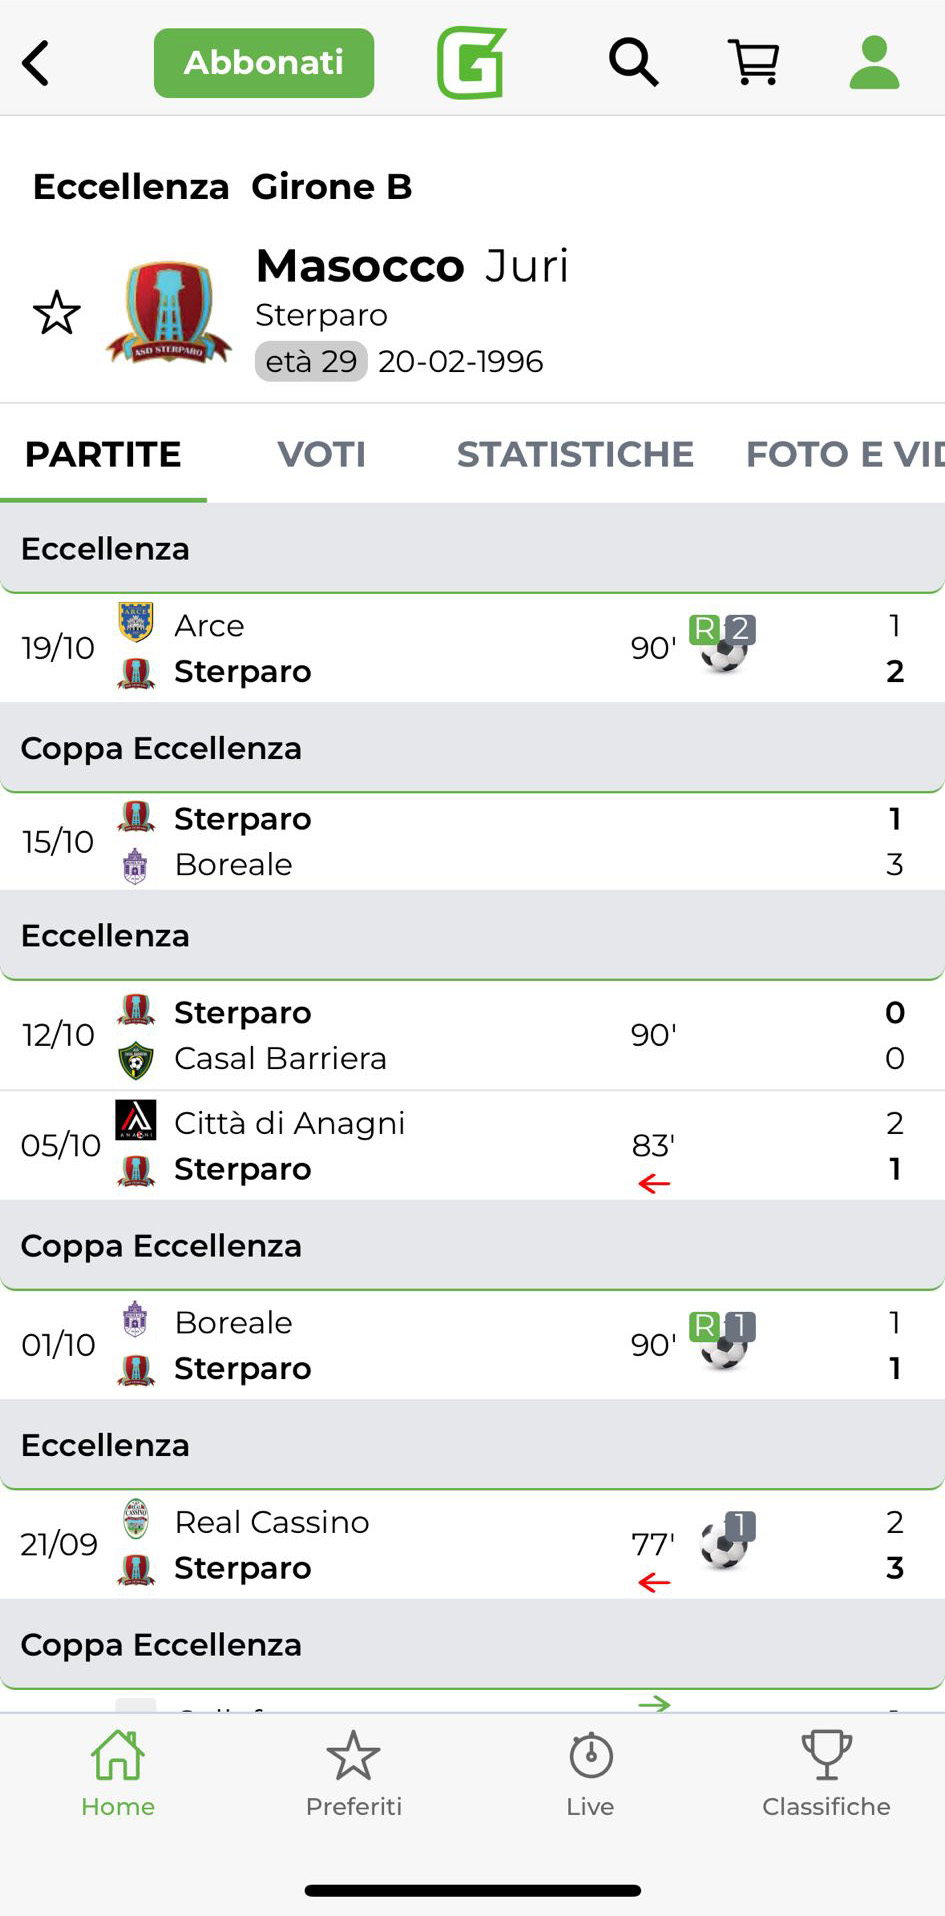Open the Live stopwatch icon
The image size is (945, 1916).
click(x=590, y=1773)
